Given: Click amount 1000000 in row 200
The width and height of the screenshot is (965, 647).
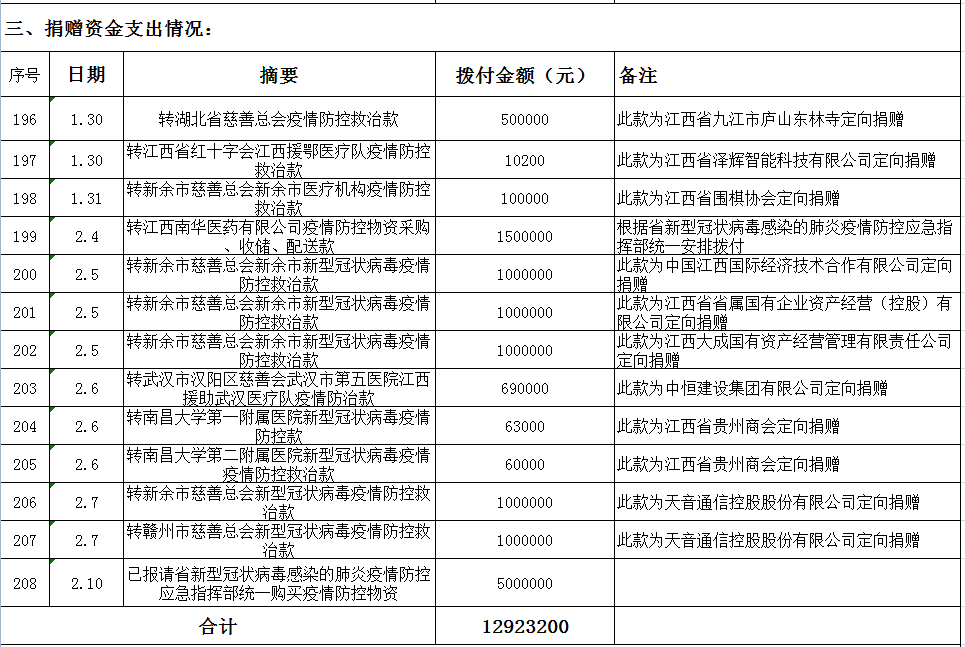Looking at the screenshot, I should pyautogui.click(x=524, y=275).
